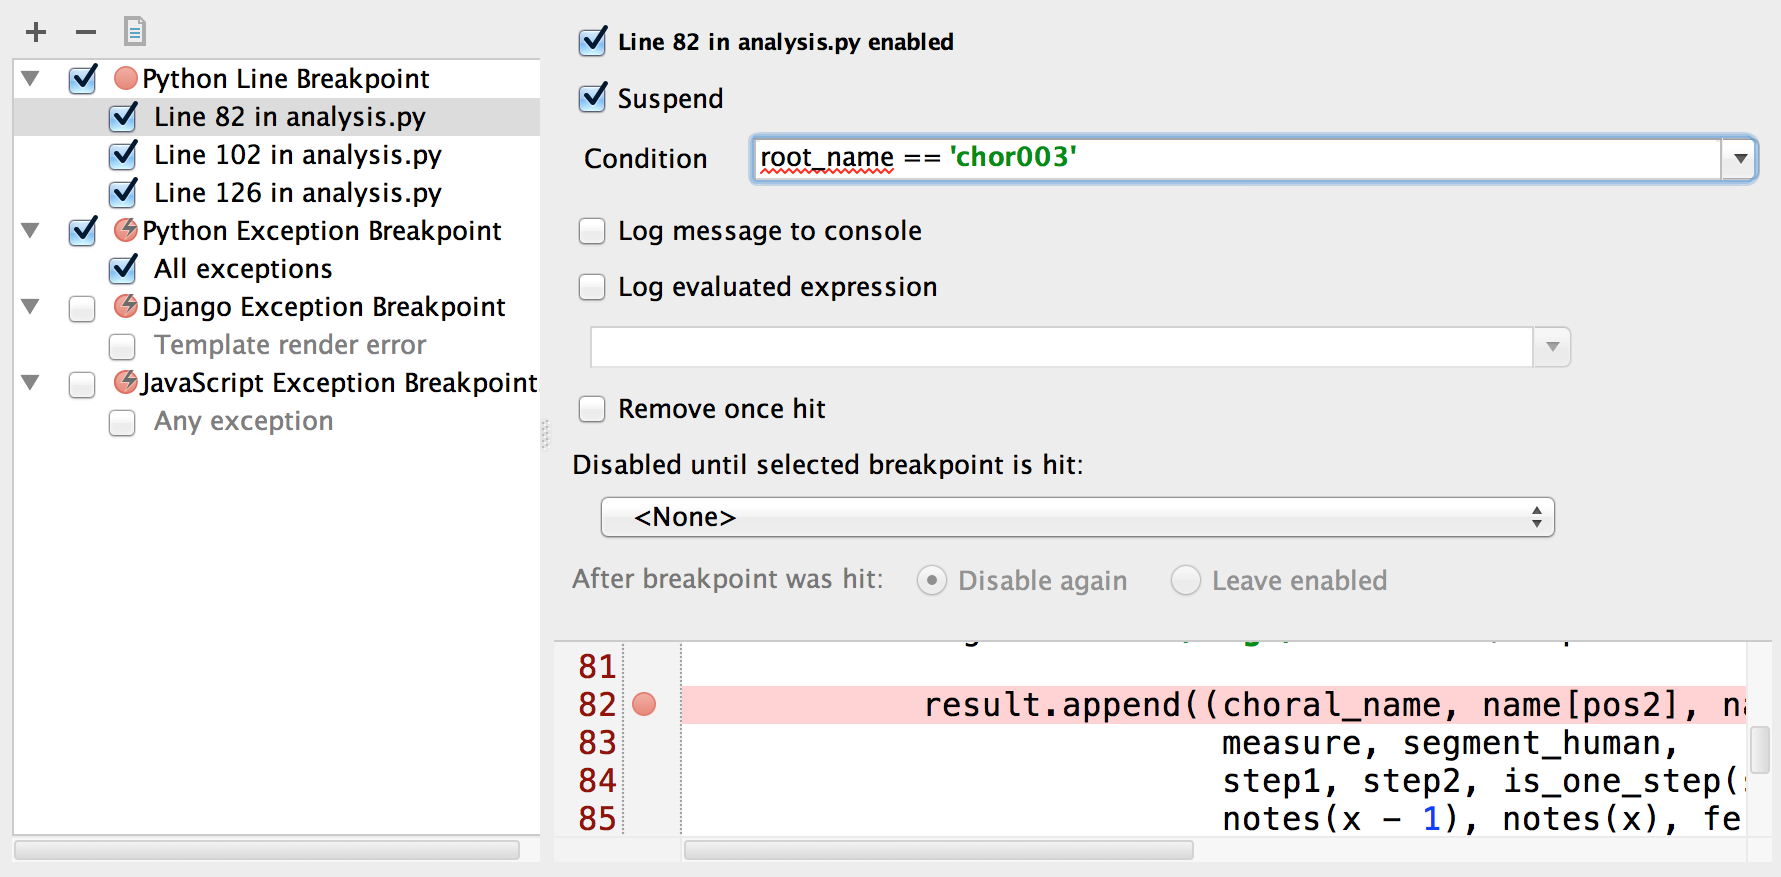
Task: Click the code preview horizontal scrollbar
Action: coord(939,850)
